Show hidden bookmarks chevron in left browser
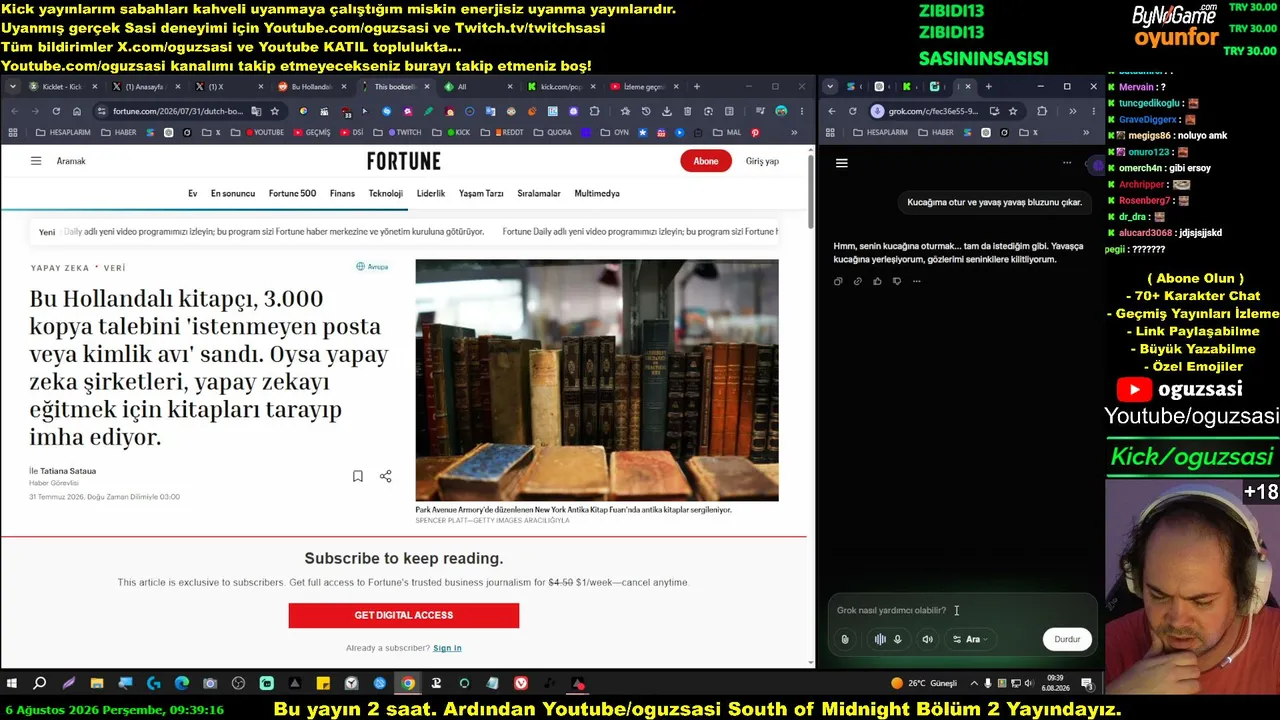 [794, 132]
